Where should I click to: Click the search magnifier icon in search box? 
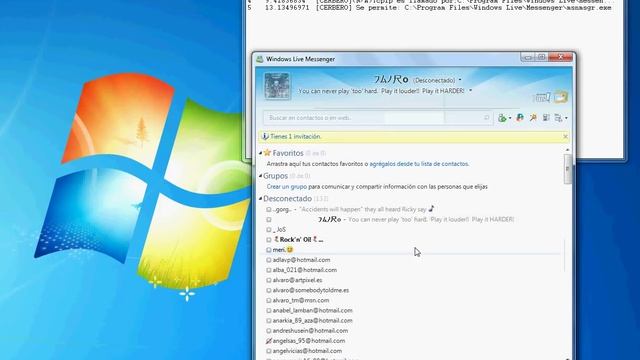click(x=486, y=118)
